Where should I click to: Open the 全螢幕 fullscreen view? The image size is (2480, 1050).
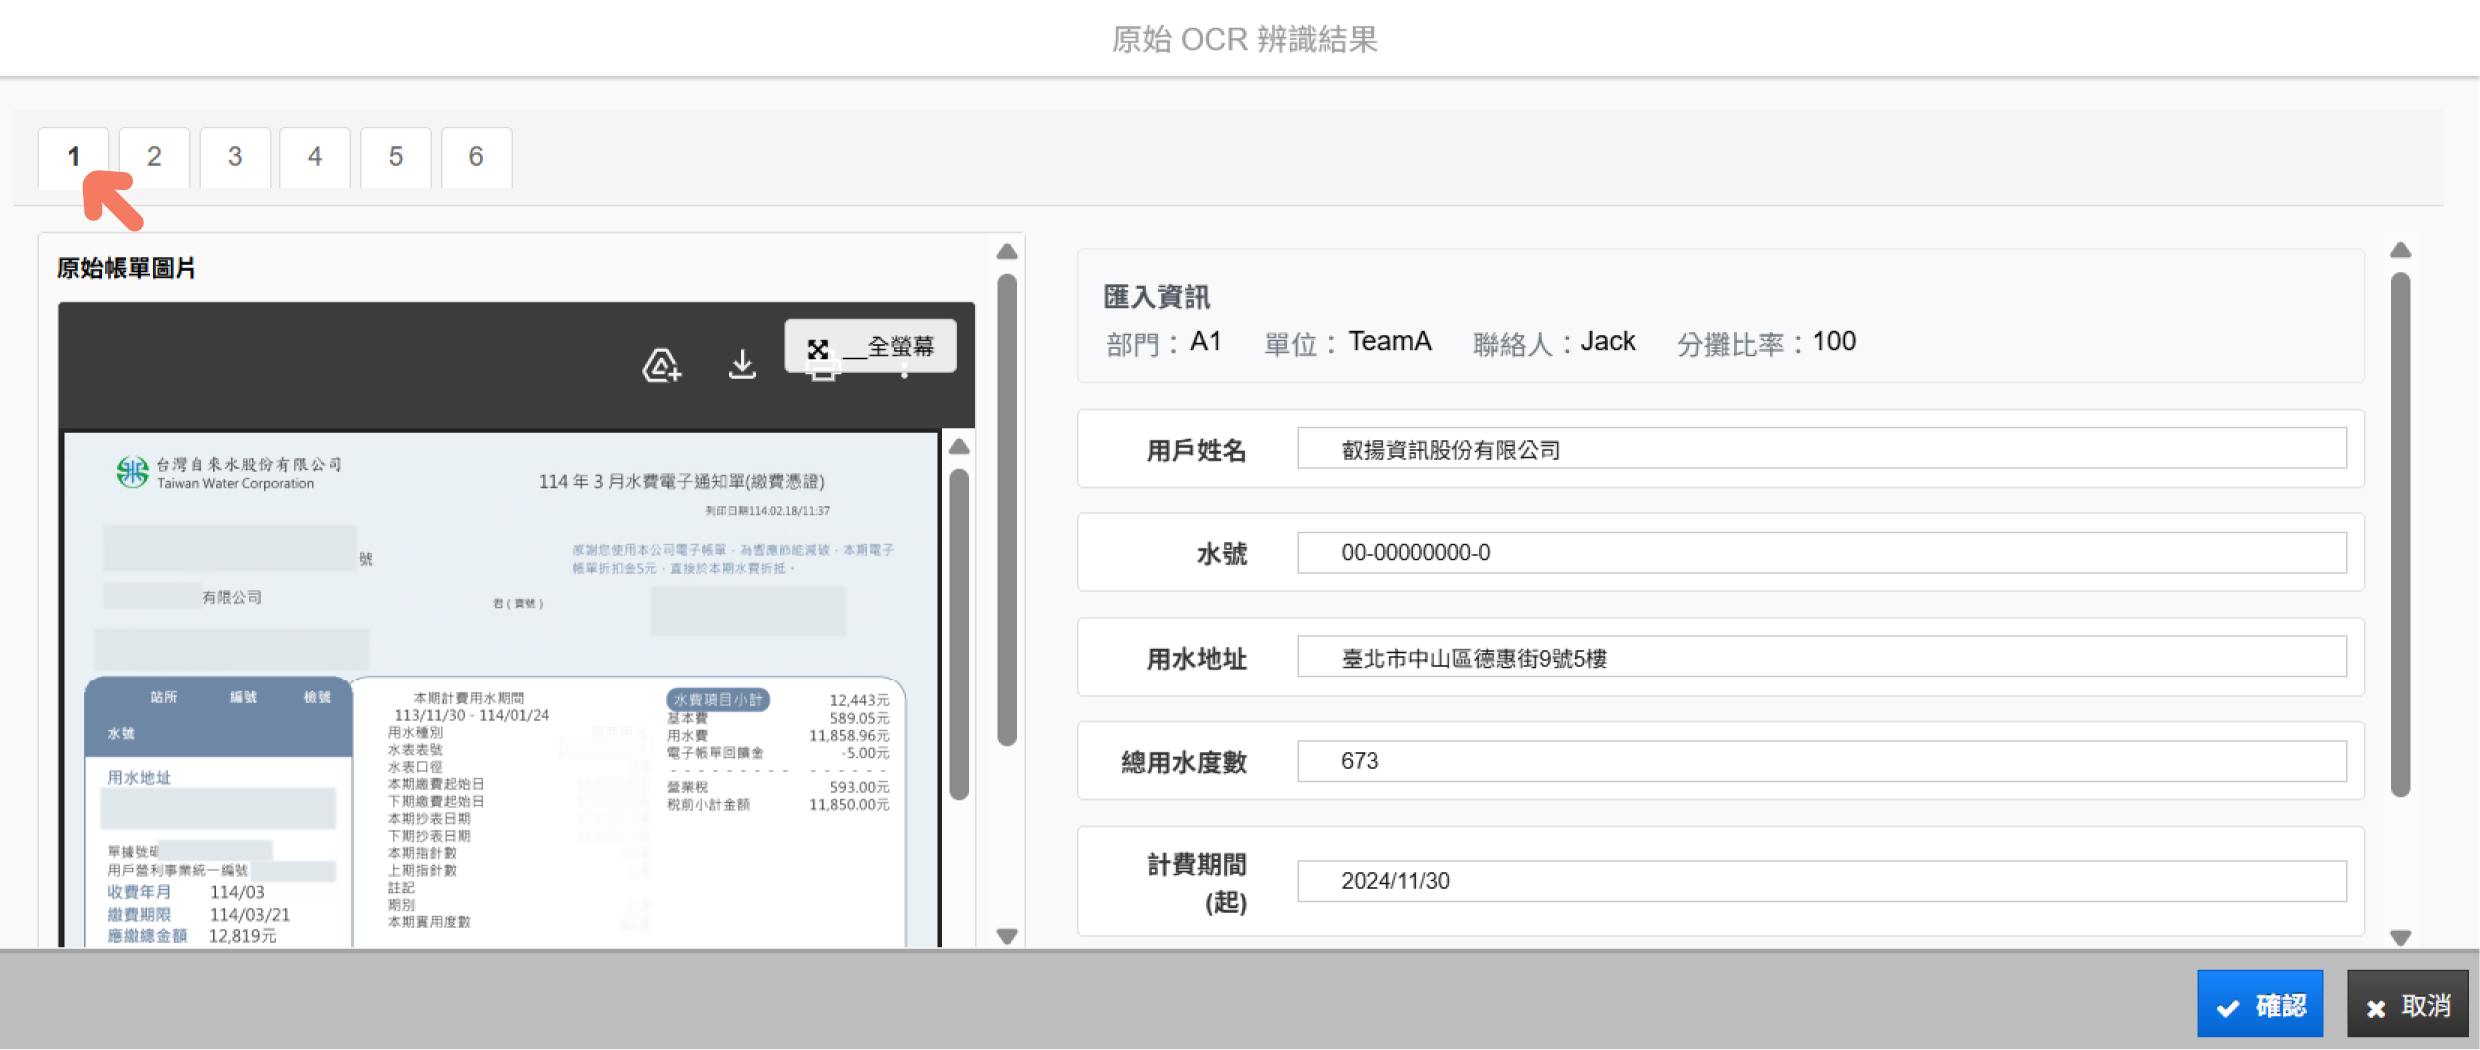point(870,347)
